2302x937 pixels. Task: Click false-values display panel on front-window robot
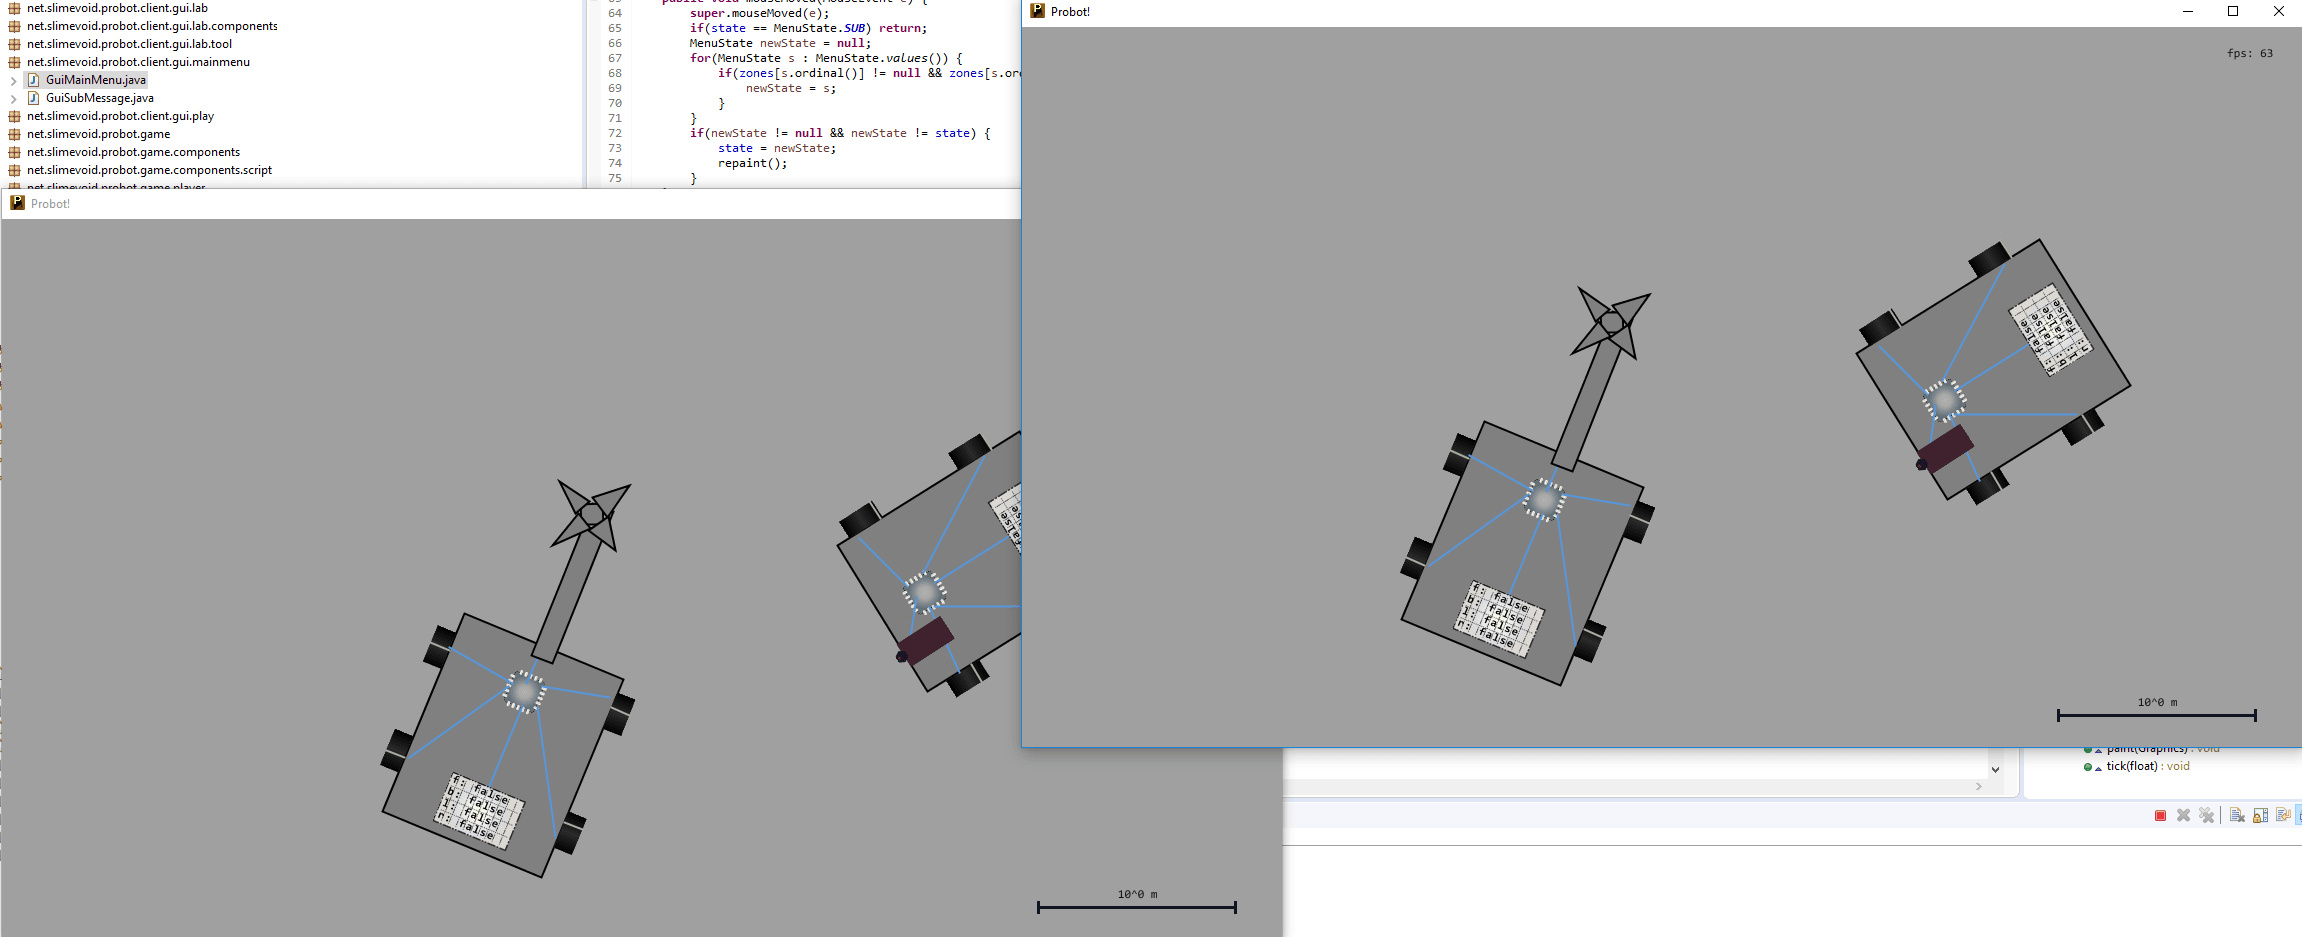[x=1498, y=619]
